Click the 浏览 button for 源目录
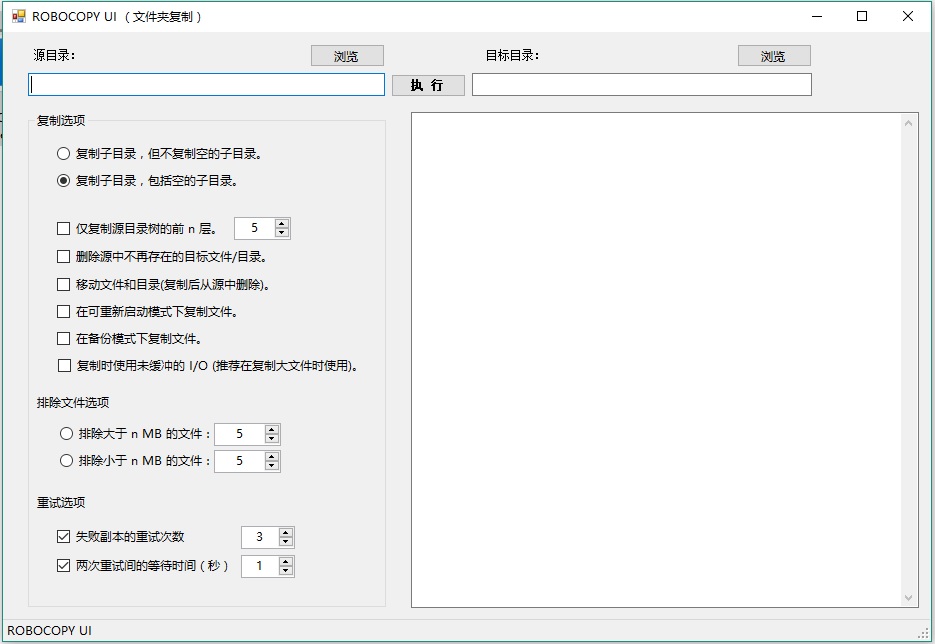This screenshot has height=644, width=935. (x=347, y=56)
